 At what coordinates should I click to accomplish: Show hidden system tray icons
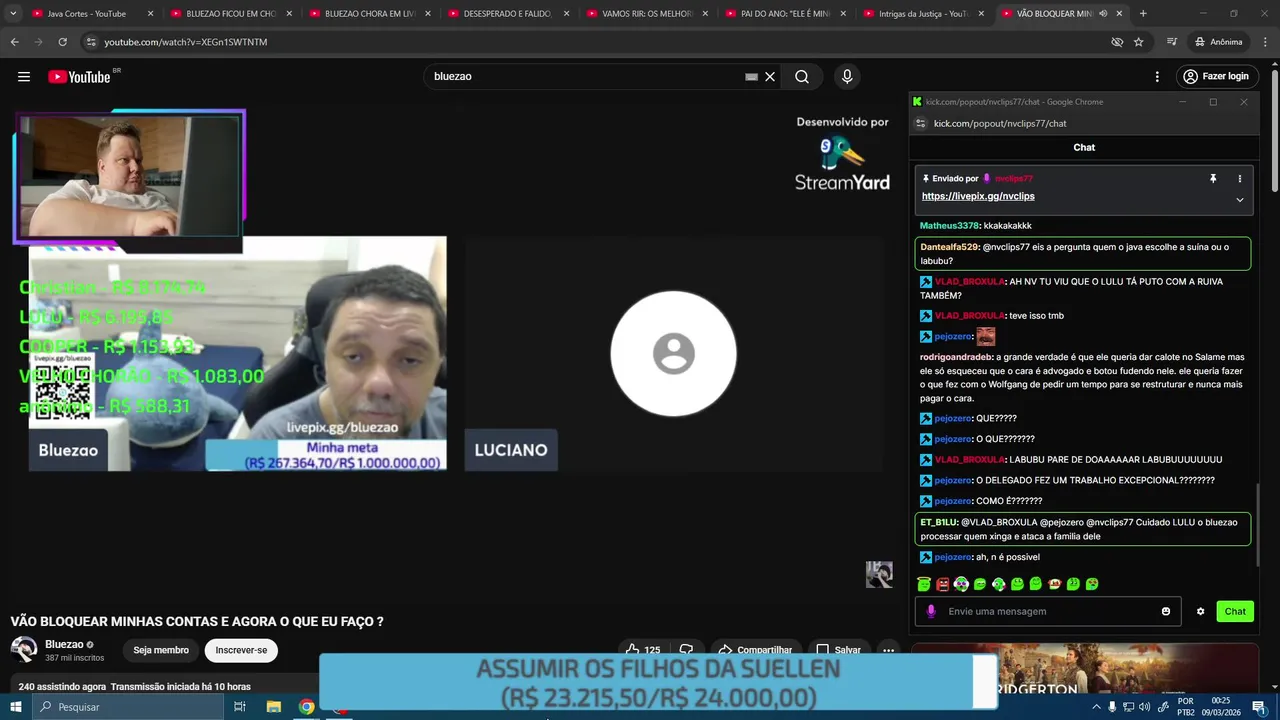coord(1096,707)
